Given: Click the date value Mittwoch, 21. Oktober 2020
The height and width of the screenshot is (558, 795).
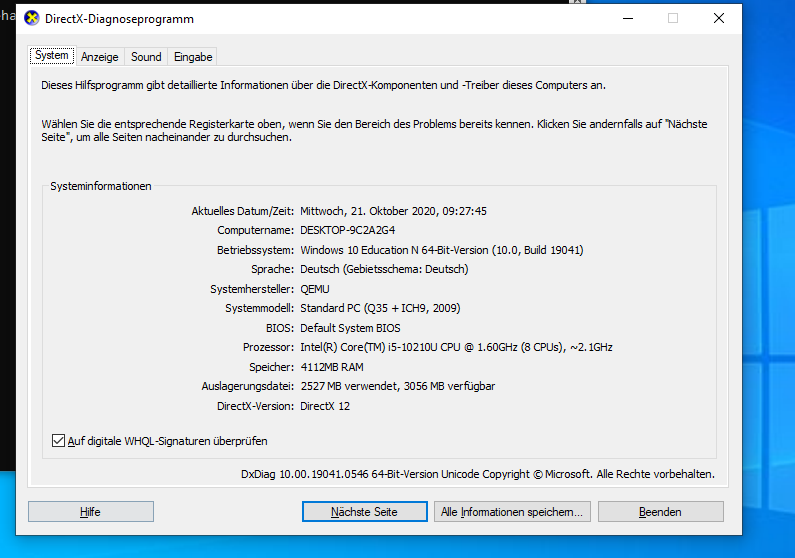Looking at the screenshot, I should [393, 211].
